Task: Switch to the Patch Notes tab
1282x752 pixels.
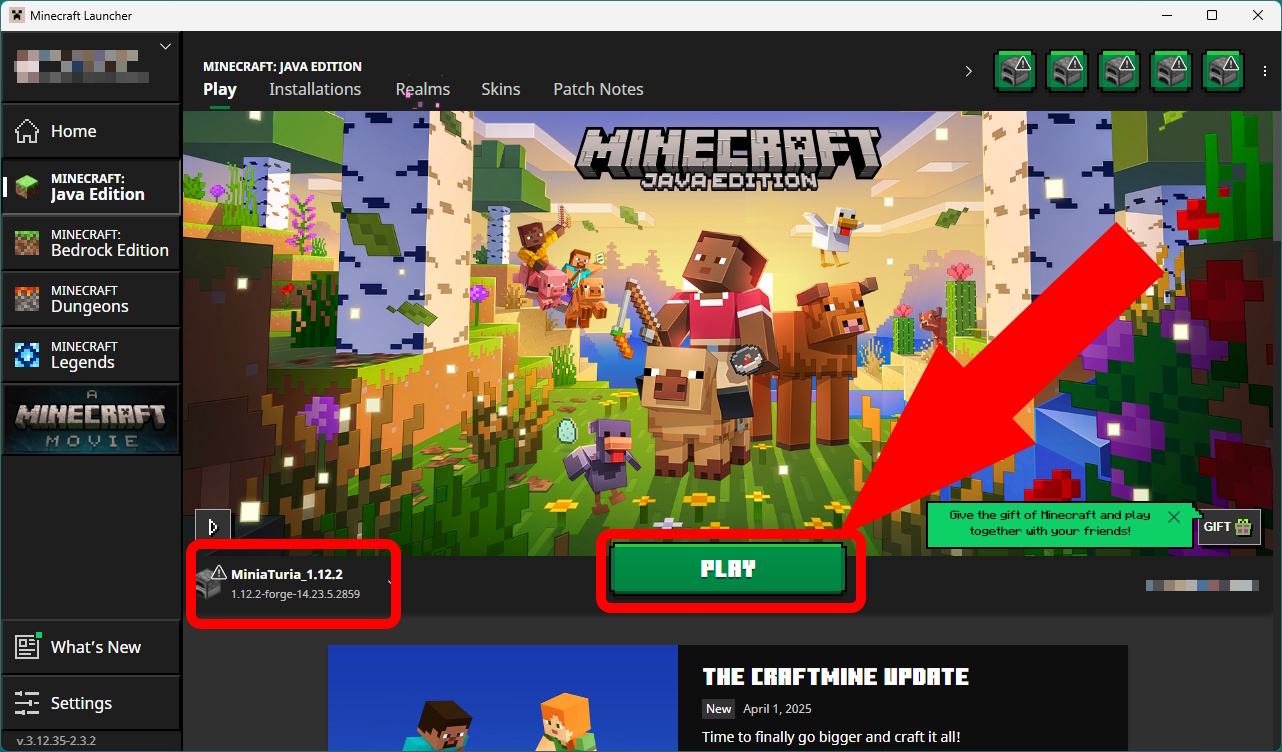Action: (598, 89)
